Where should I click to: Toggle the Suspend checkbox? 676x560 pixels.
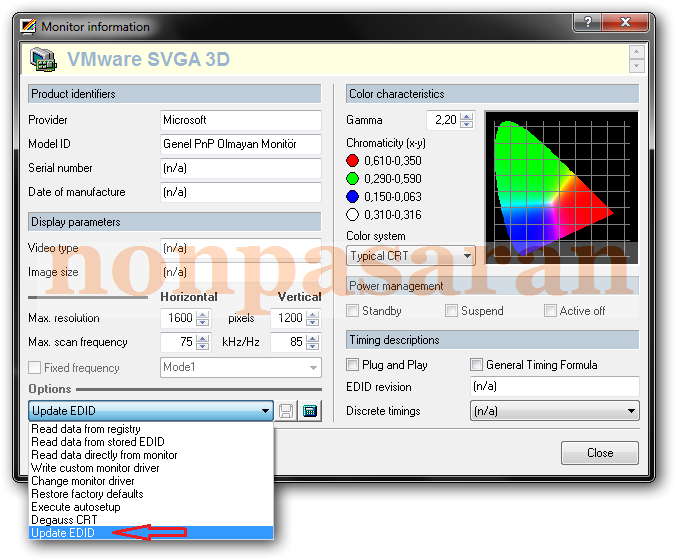pos(451,310)
